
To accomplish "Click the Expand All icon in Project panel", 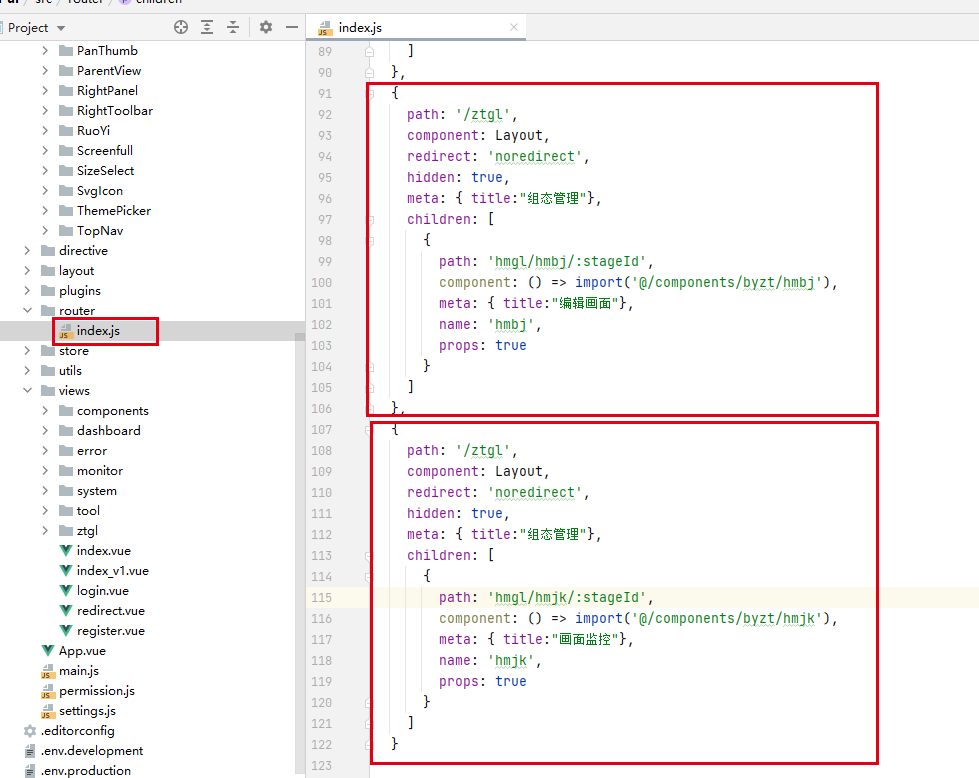I will [207, 28].
